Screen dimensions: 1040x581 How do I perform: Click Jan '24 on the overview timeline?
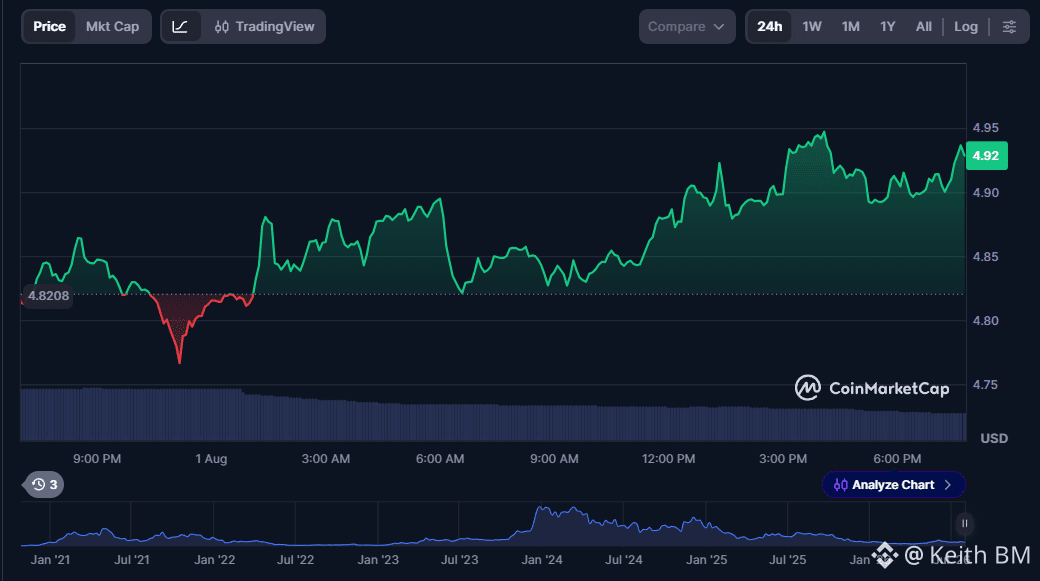click(x=542, y=560)
